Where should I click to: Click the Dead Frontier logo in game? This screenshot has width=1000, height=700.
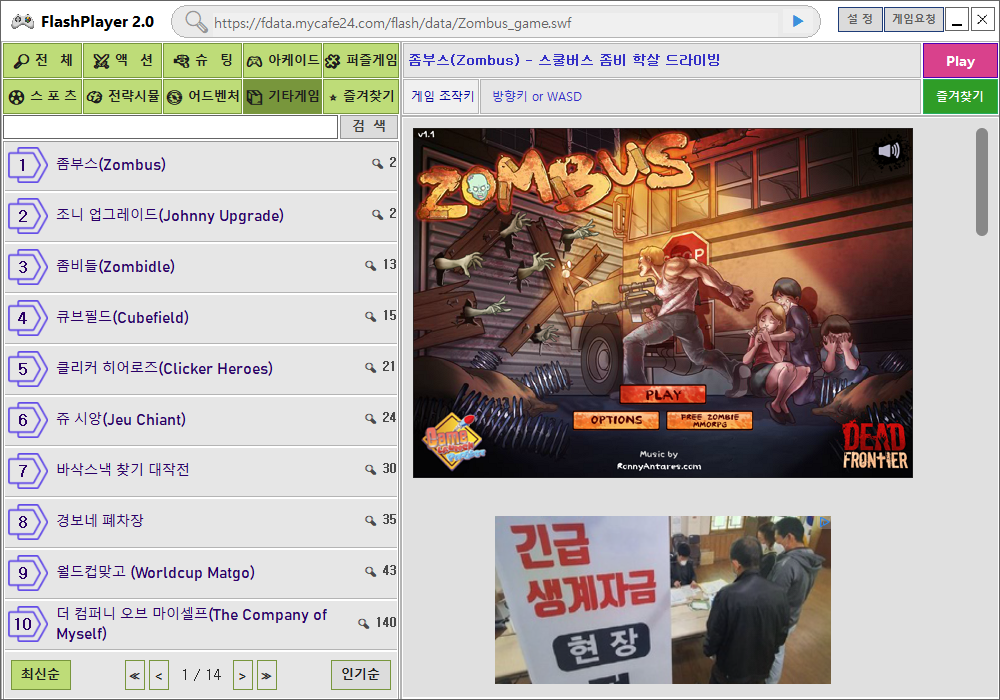point(875,444)
